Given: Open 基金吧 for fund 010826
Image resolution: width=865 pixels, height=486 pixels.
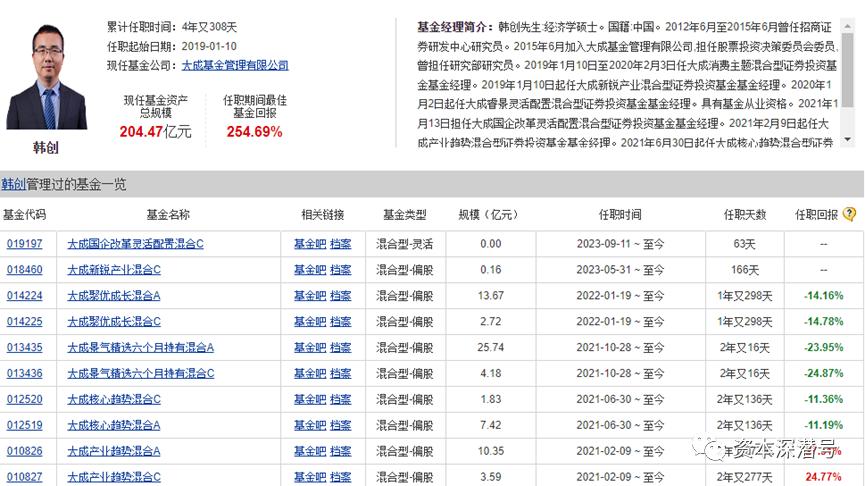Looking at the screenshot, I should pos(309,451).
